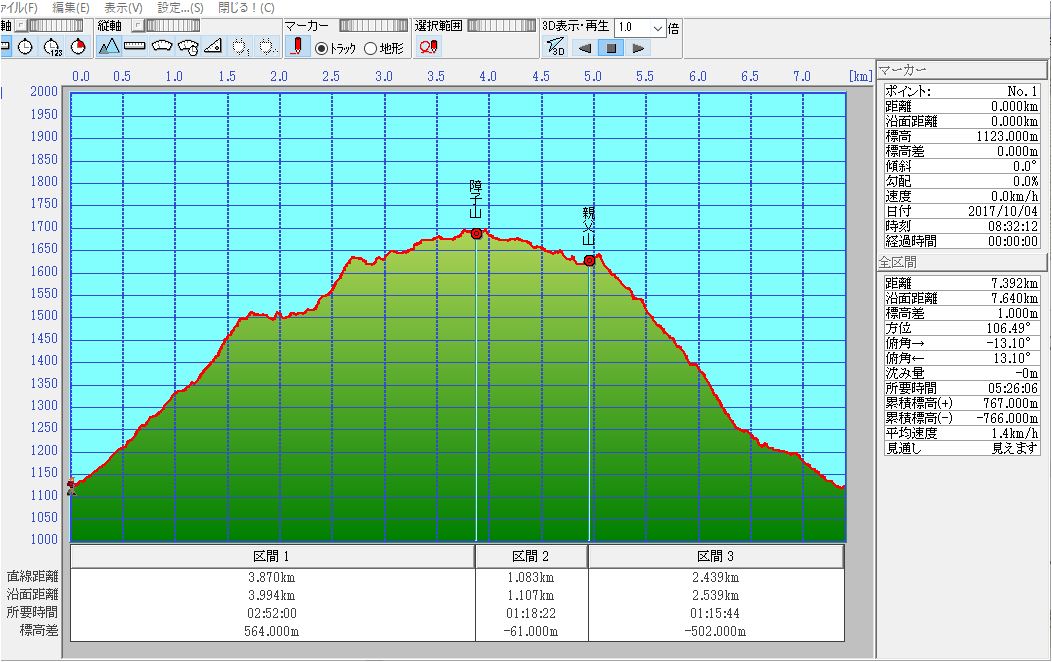Click the heart-rate icon with dots

[x=268, y=47]
